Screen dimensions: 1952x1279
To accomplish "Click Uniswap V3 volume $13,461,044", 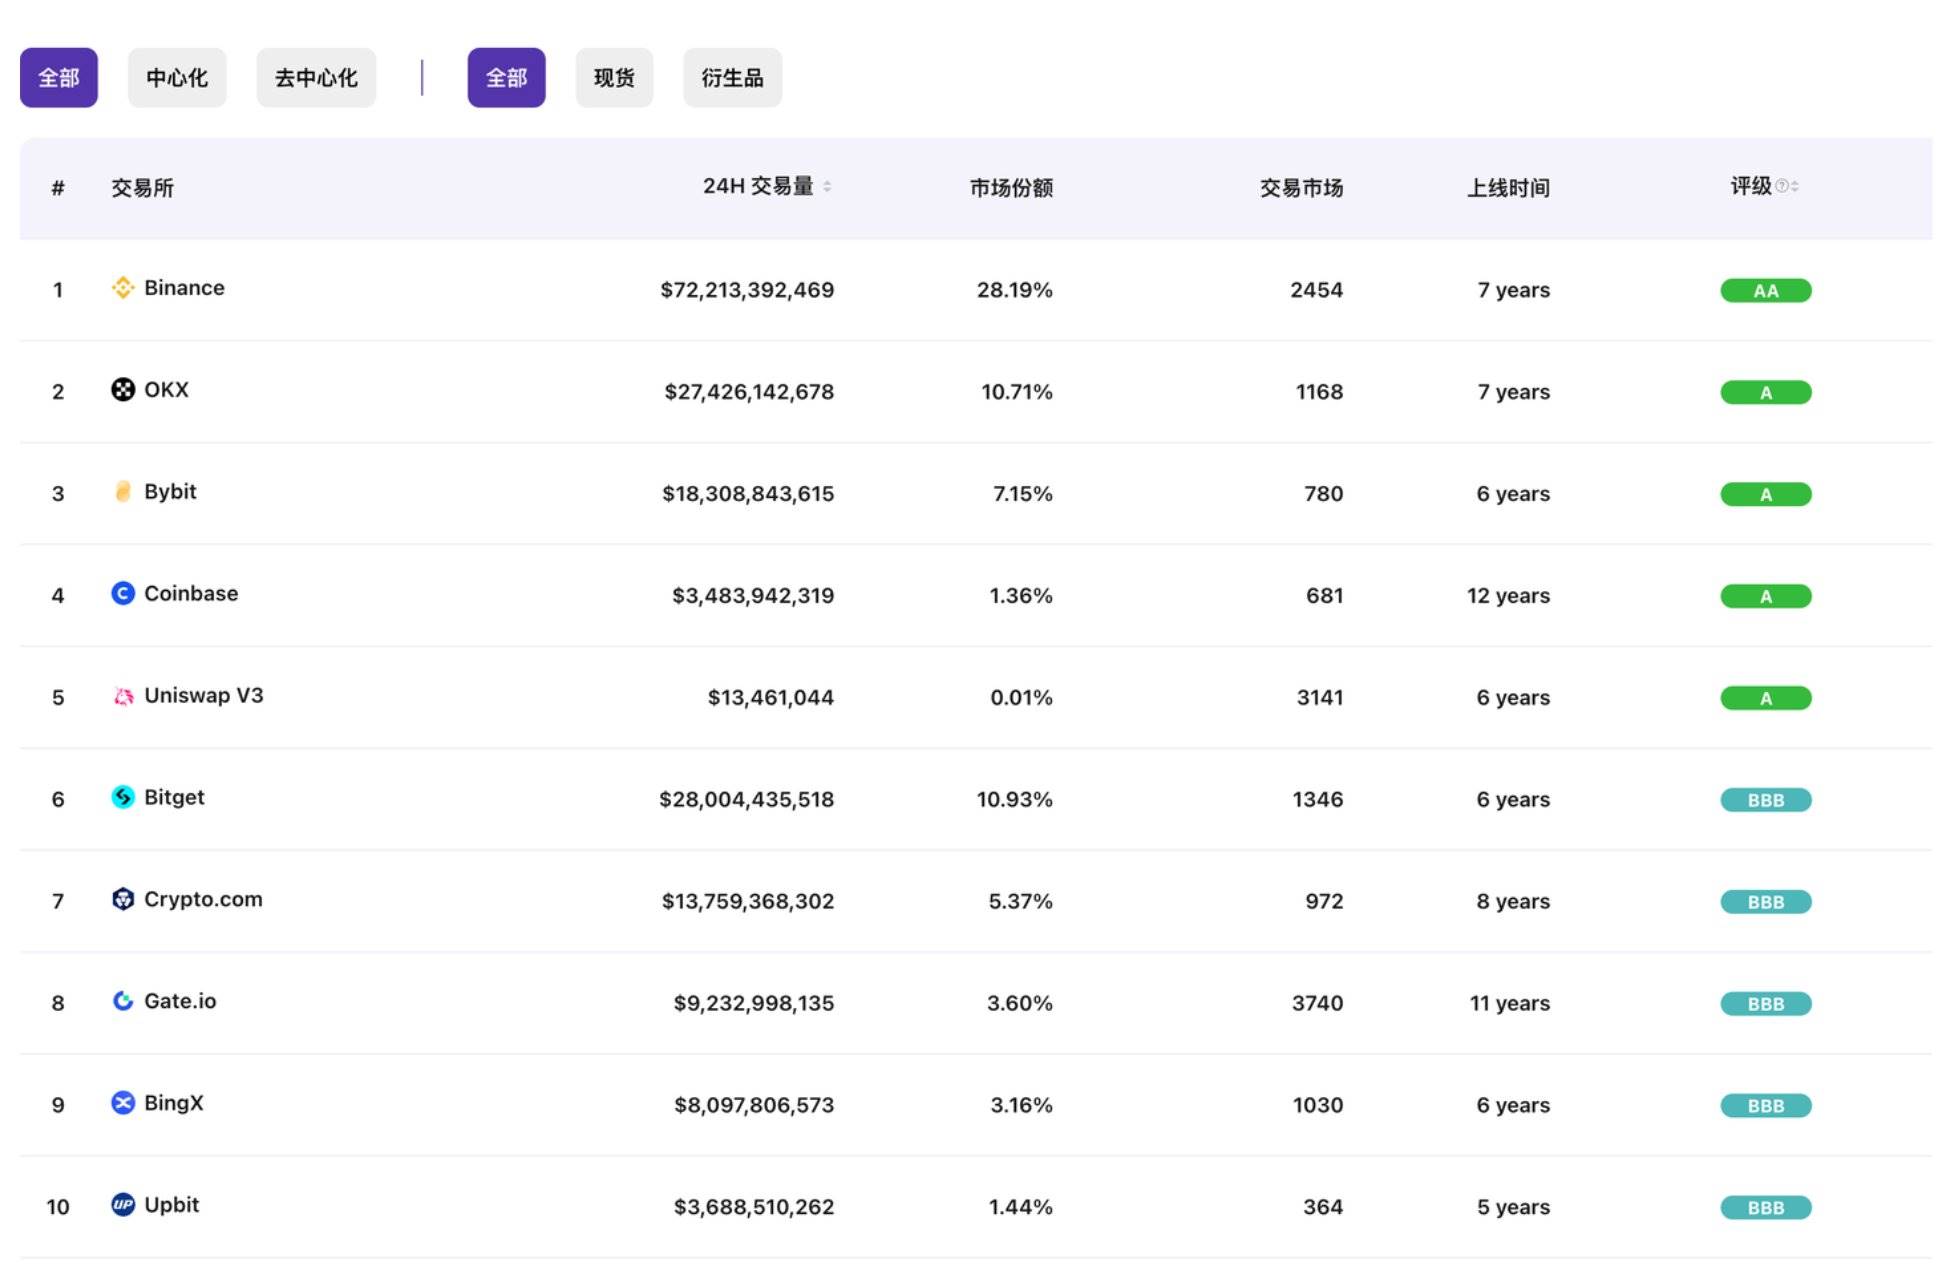I will coord(771,698).
